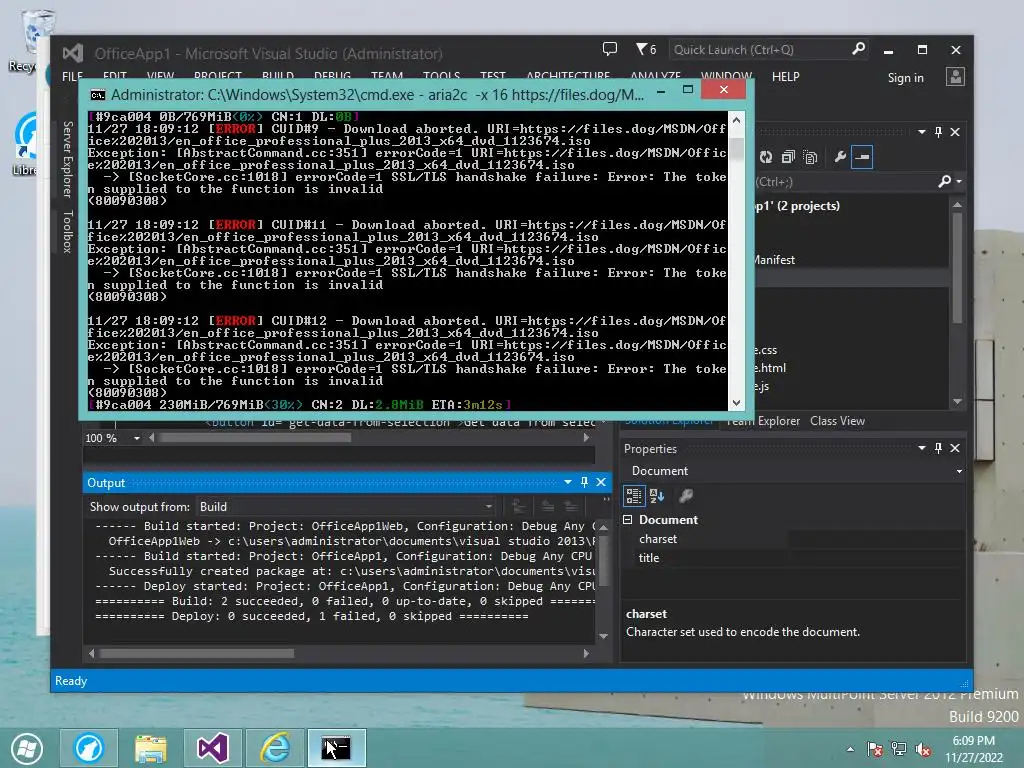The image size is (1024, 768).
Task: Toggle the Preview Selected Items button
Action: (x=862, y=157)
